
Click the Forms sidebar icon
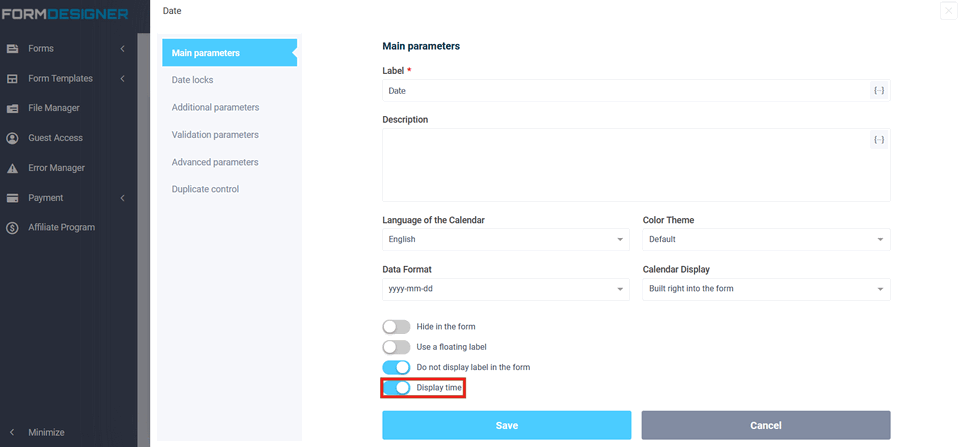(13, 48)
